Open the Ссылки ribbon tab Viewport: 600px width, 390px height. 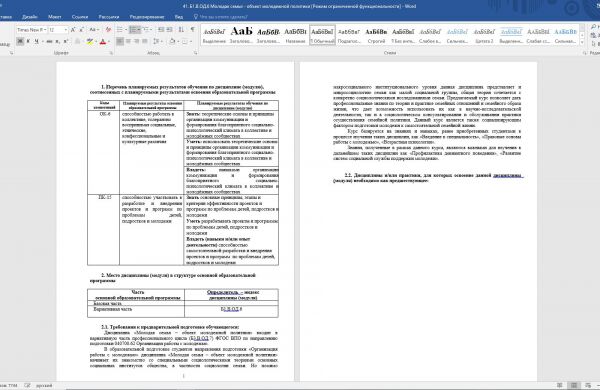point(80,17)
